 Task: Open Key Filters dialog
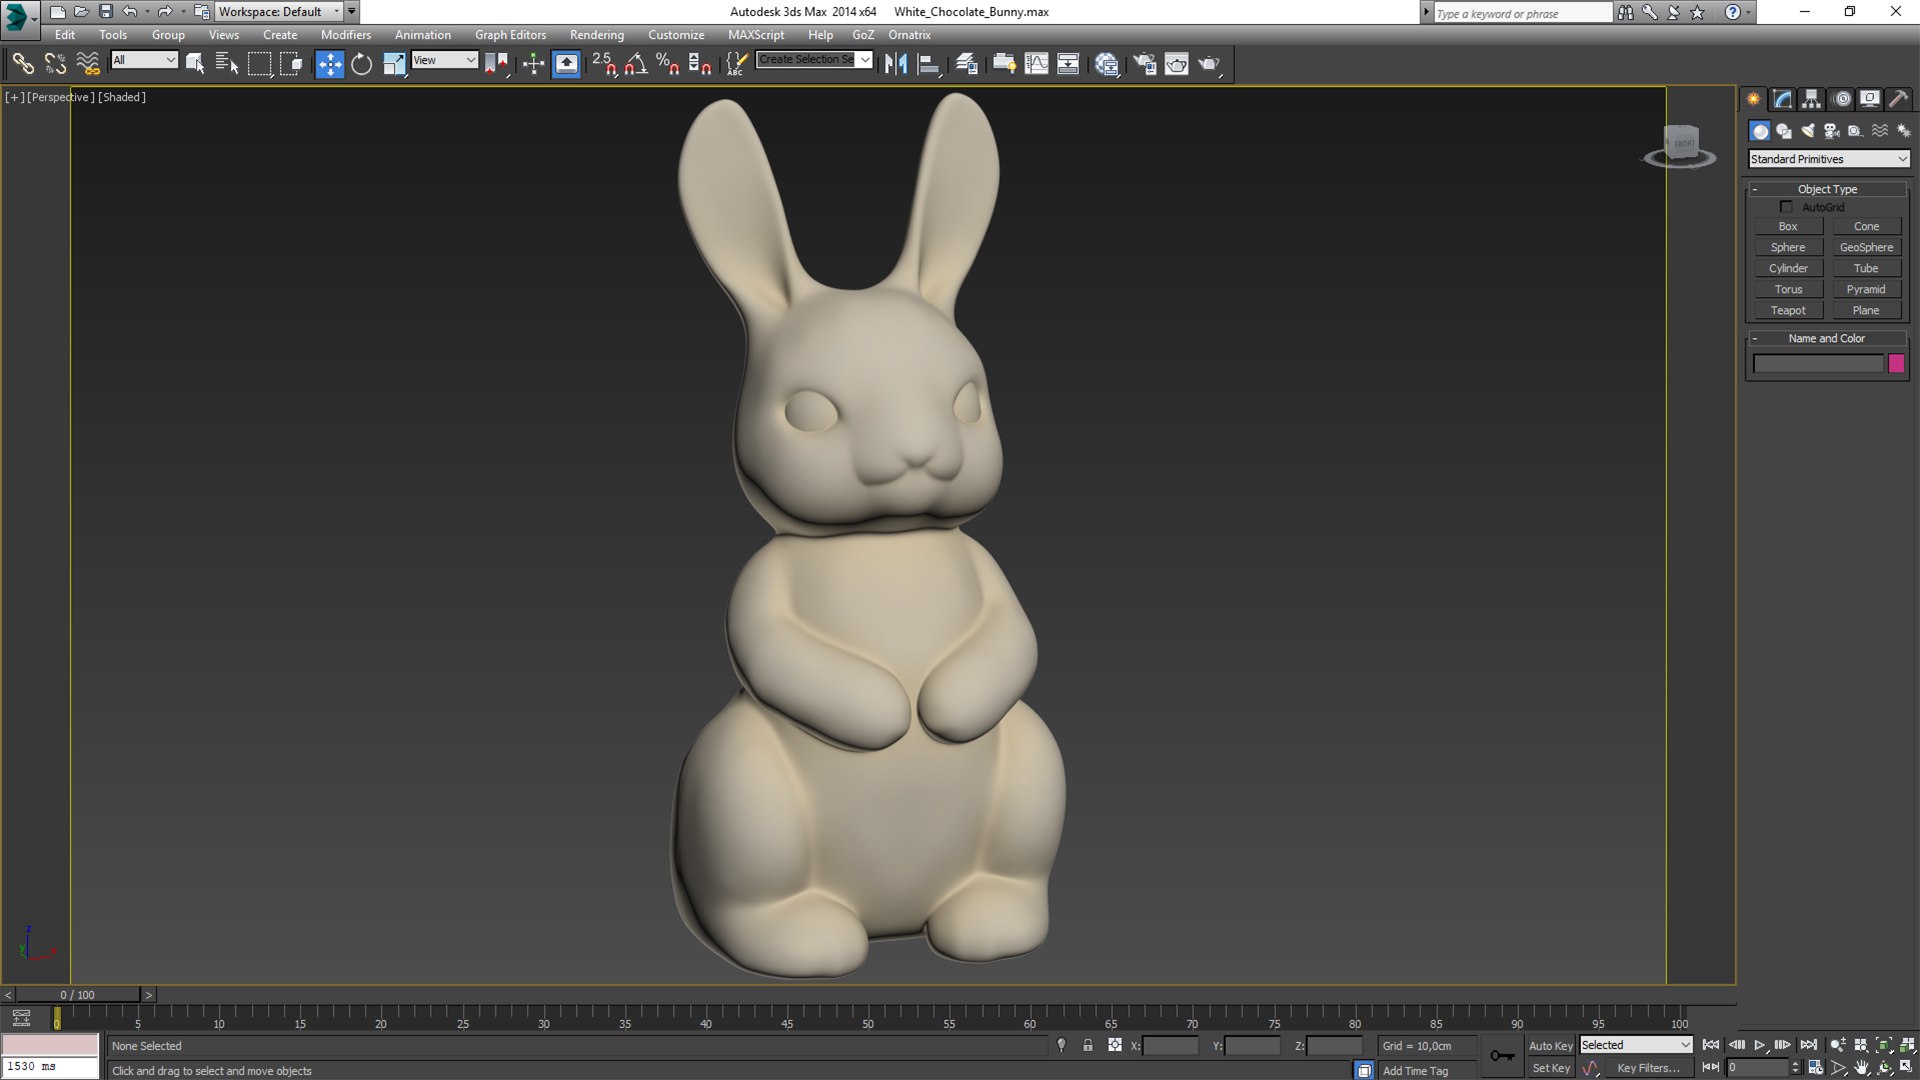[1648, 1068]
